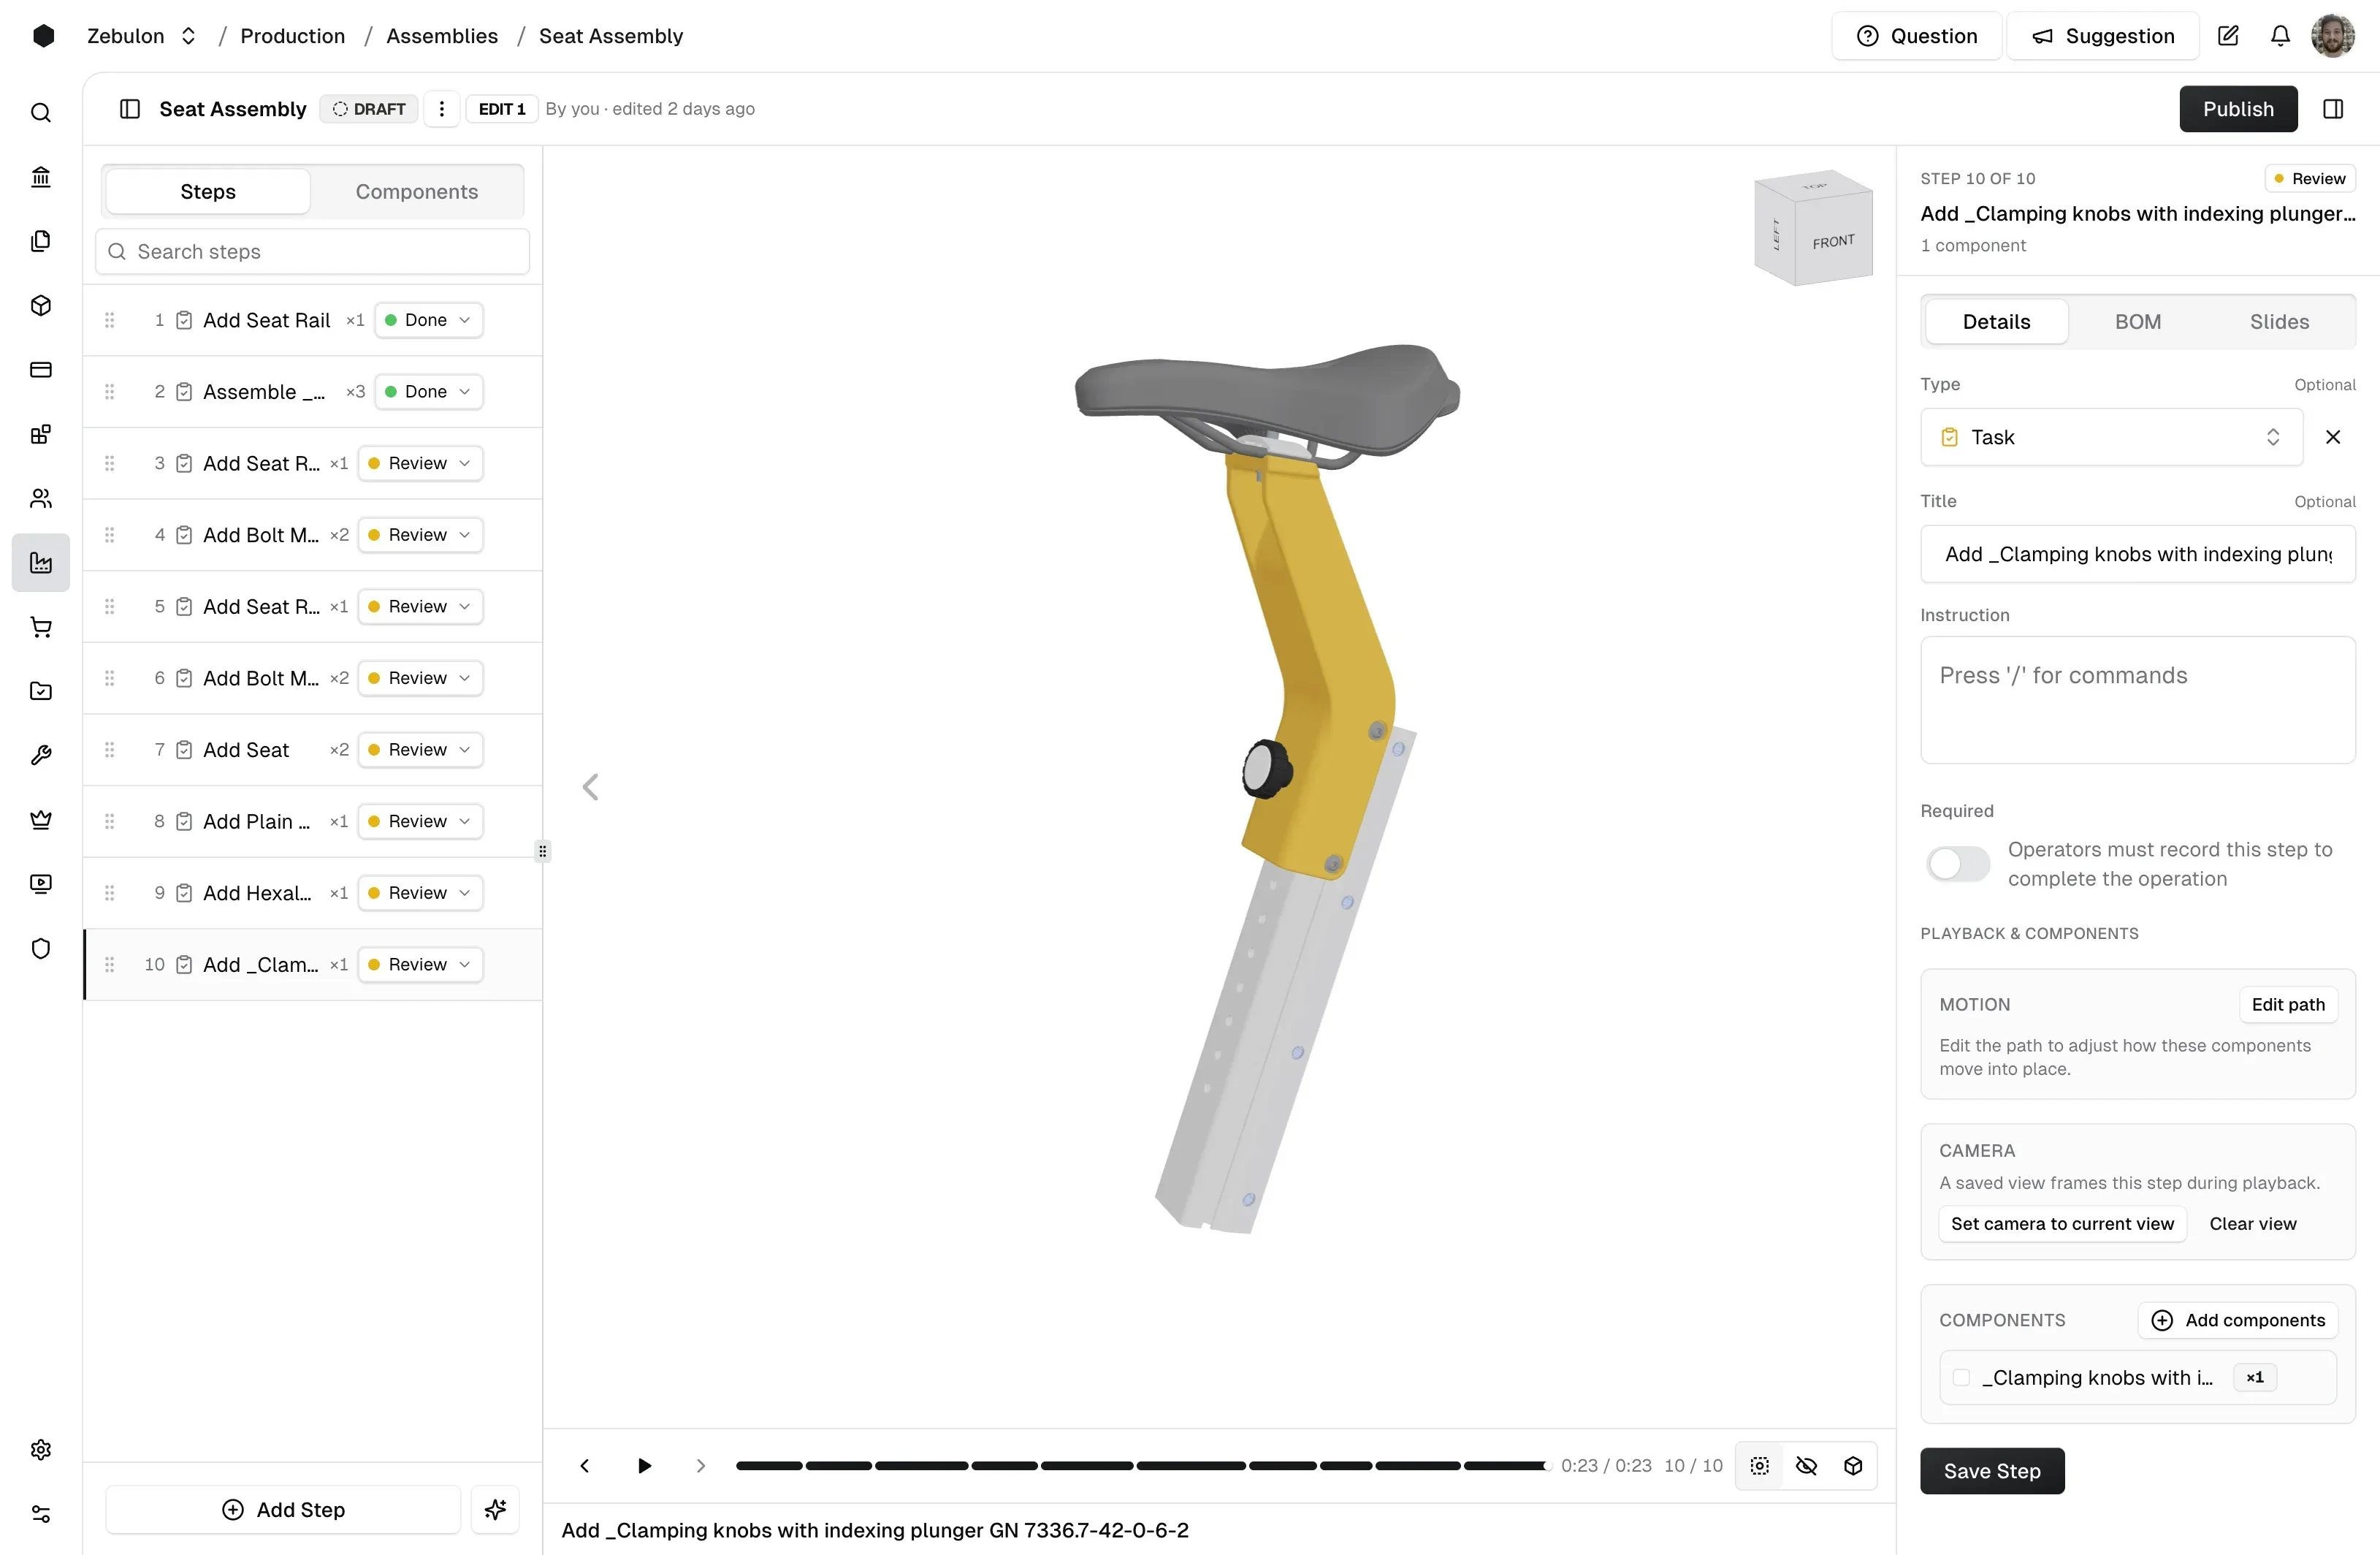This screenshot has width=2380, height=1555.
Task: Click Set camera to current view
Action: (x=2062, y=1223)
